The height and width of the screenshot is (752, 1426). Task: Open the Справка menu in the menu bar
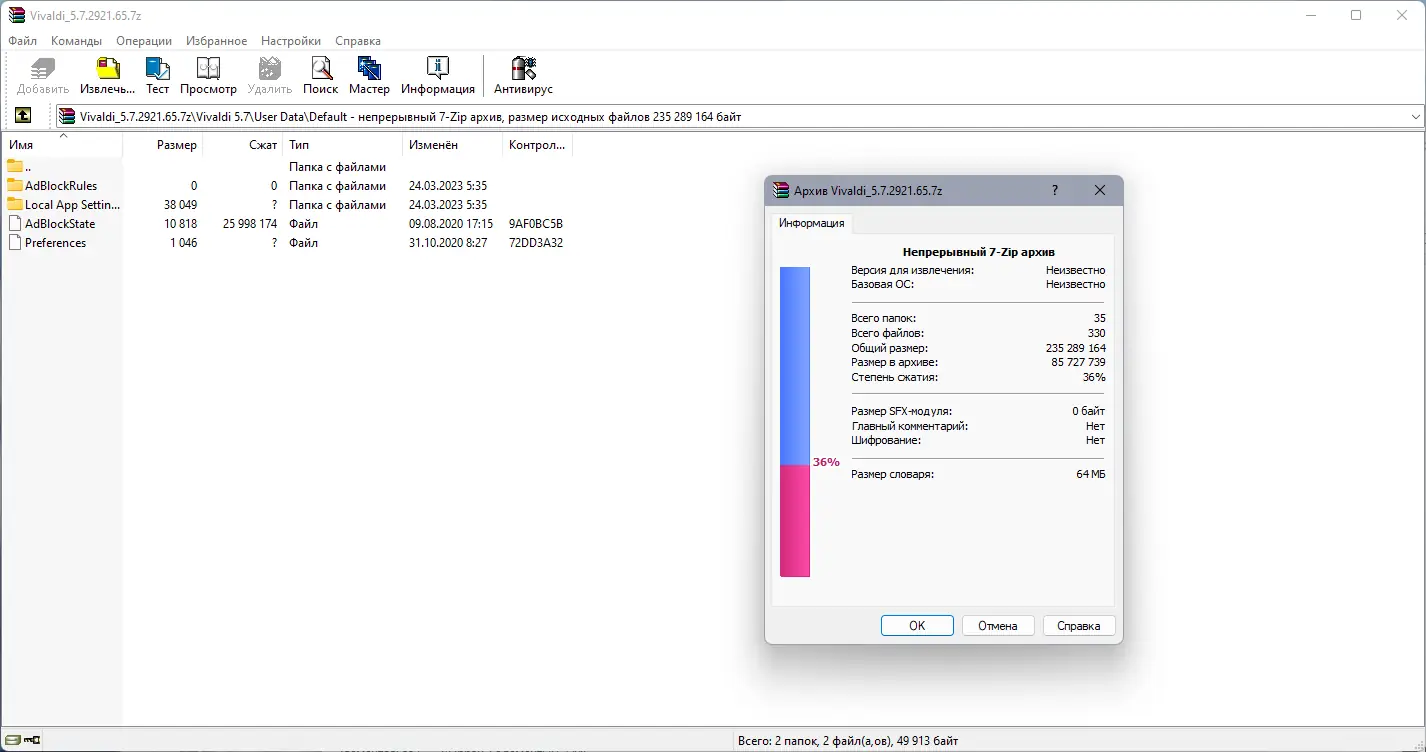click(x=358, y=41)
